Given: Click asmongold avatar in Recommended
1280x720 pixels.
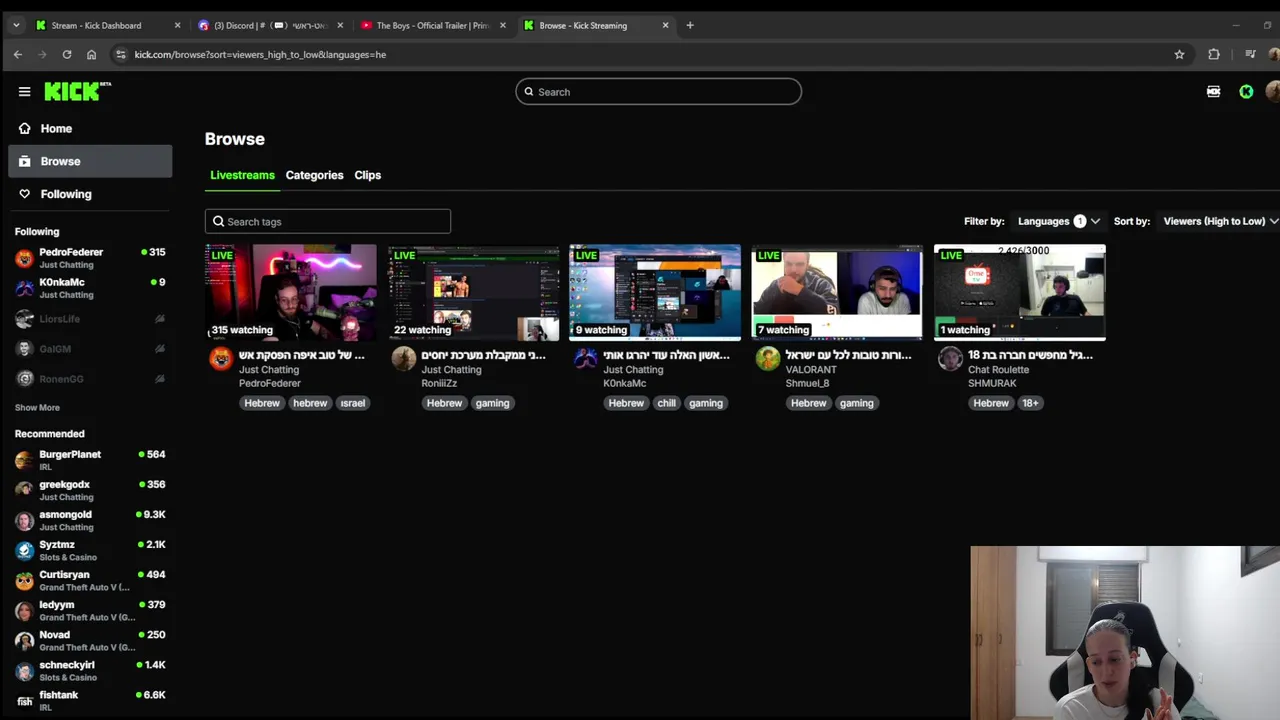Looking at the screenshot, I should 24,520.
